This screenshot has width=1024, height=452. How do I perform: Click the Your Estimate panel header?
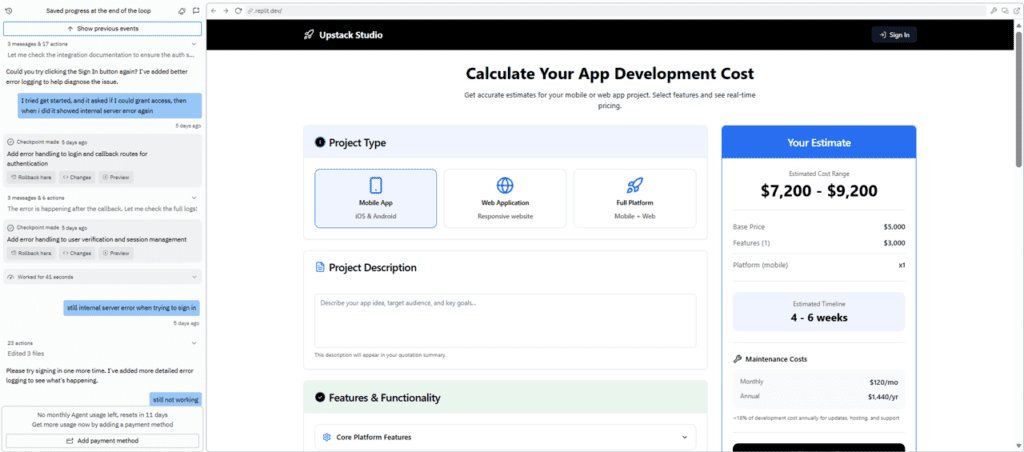pos(819,142)
